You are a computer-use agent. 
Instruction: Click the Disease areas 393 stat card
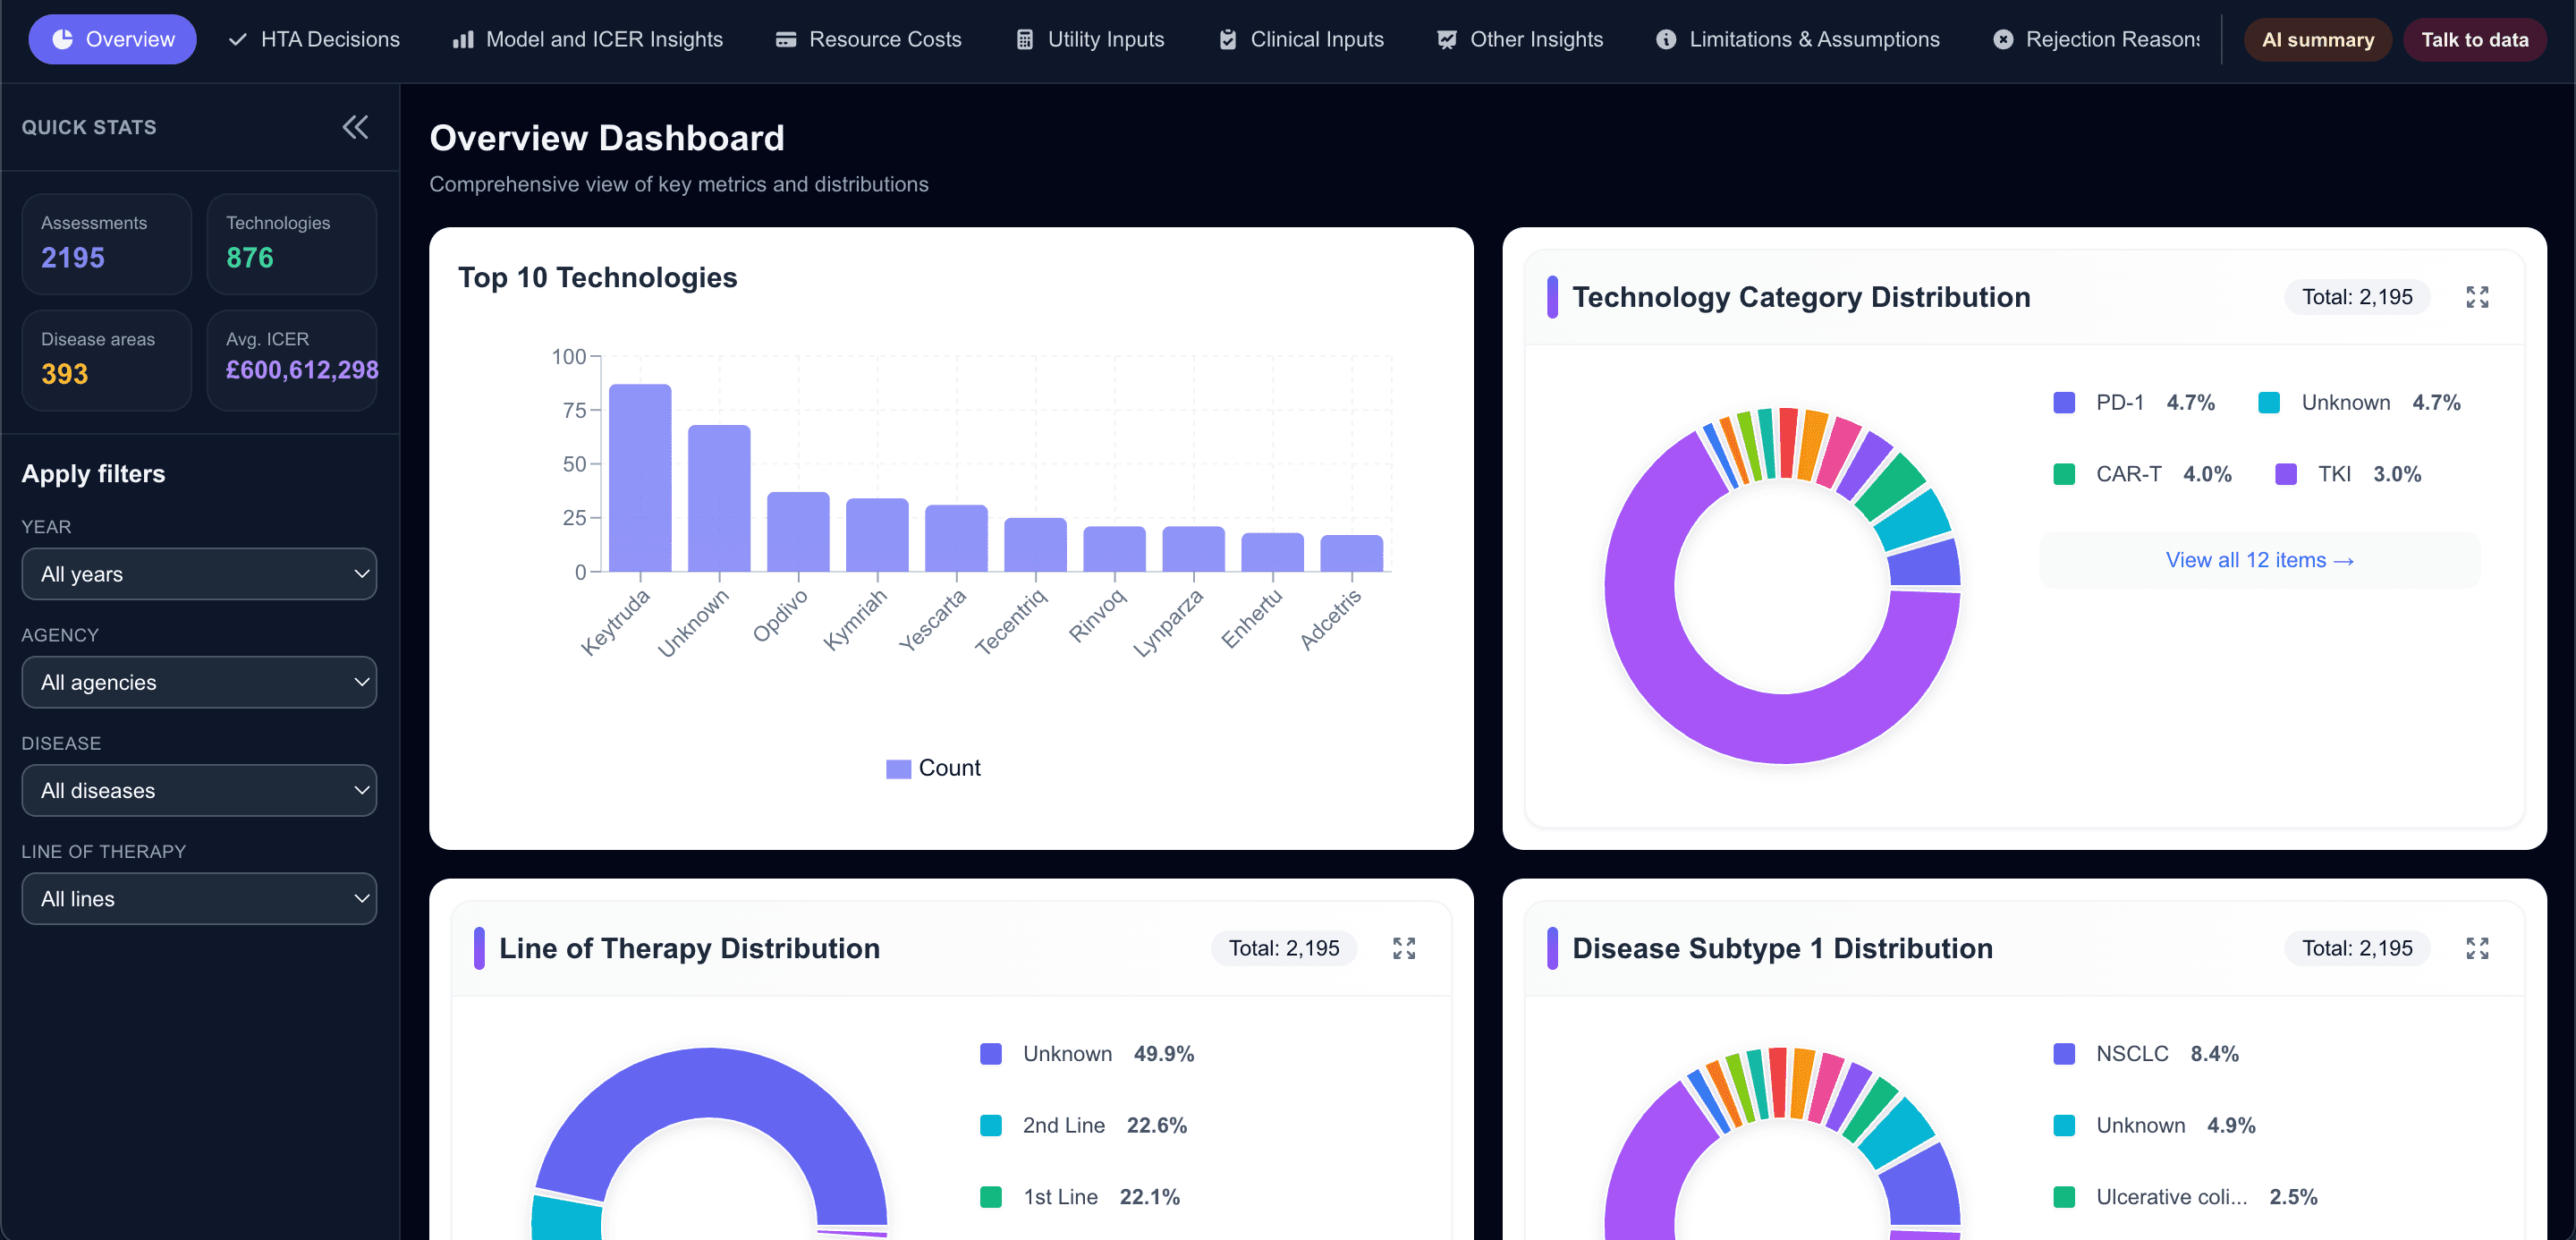[x=107, y=360]
